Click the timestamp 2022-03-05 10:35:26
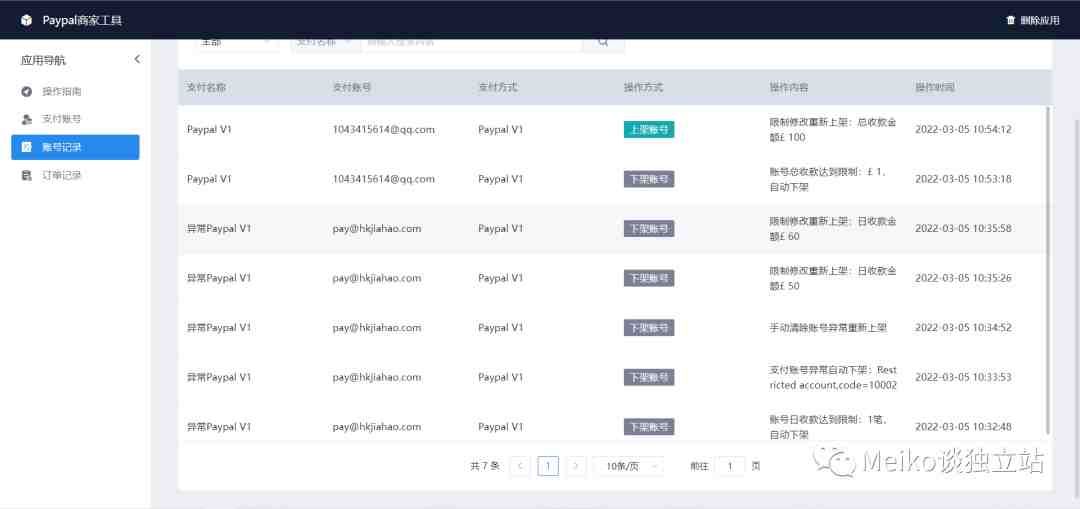This screenshot has width=1080, height=509. [x=963, y=278]
